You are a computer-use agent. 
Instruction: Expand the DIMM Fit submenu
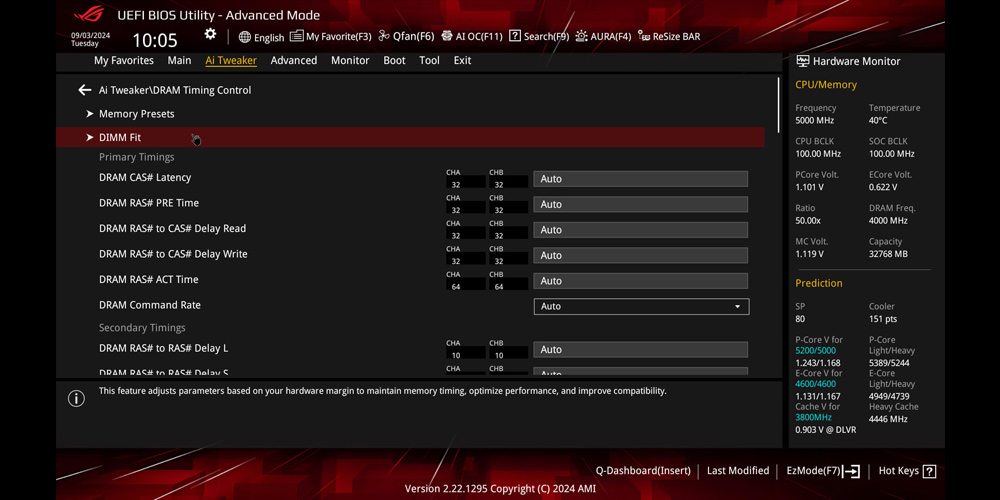pyautogui.click(x=410, y=137)
